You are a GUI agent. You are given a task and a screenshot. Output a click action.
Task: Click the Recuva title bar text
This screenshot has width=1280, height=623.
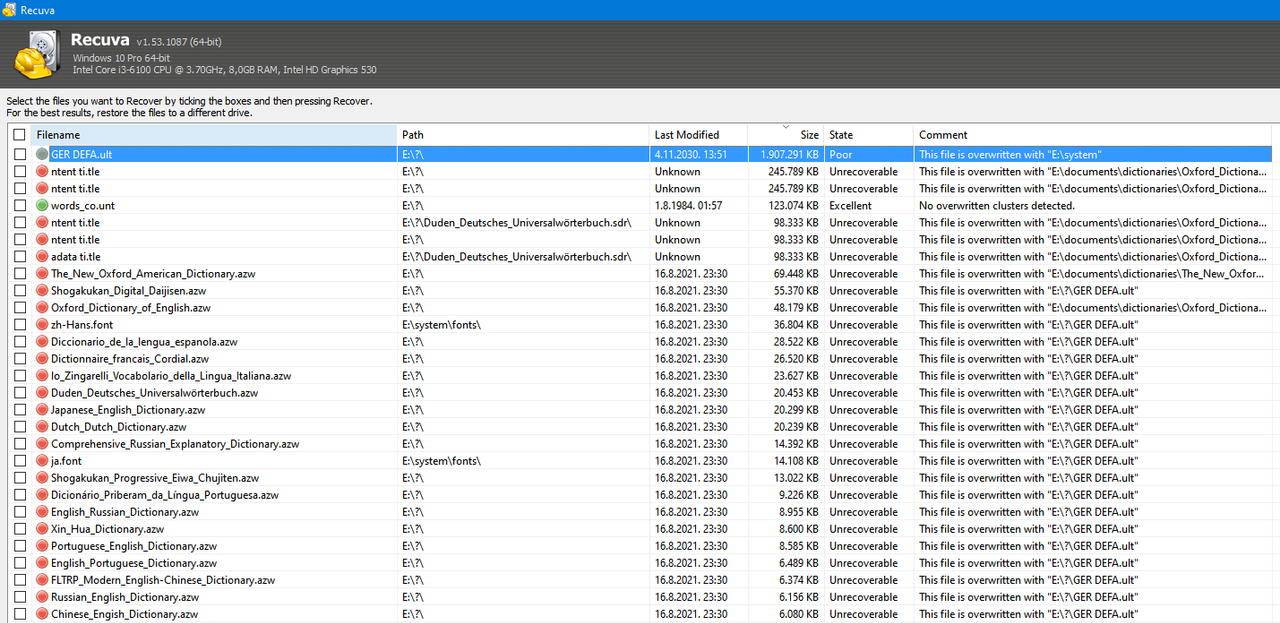[38, 10]
